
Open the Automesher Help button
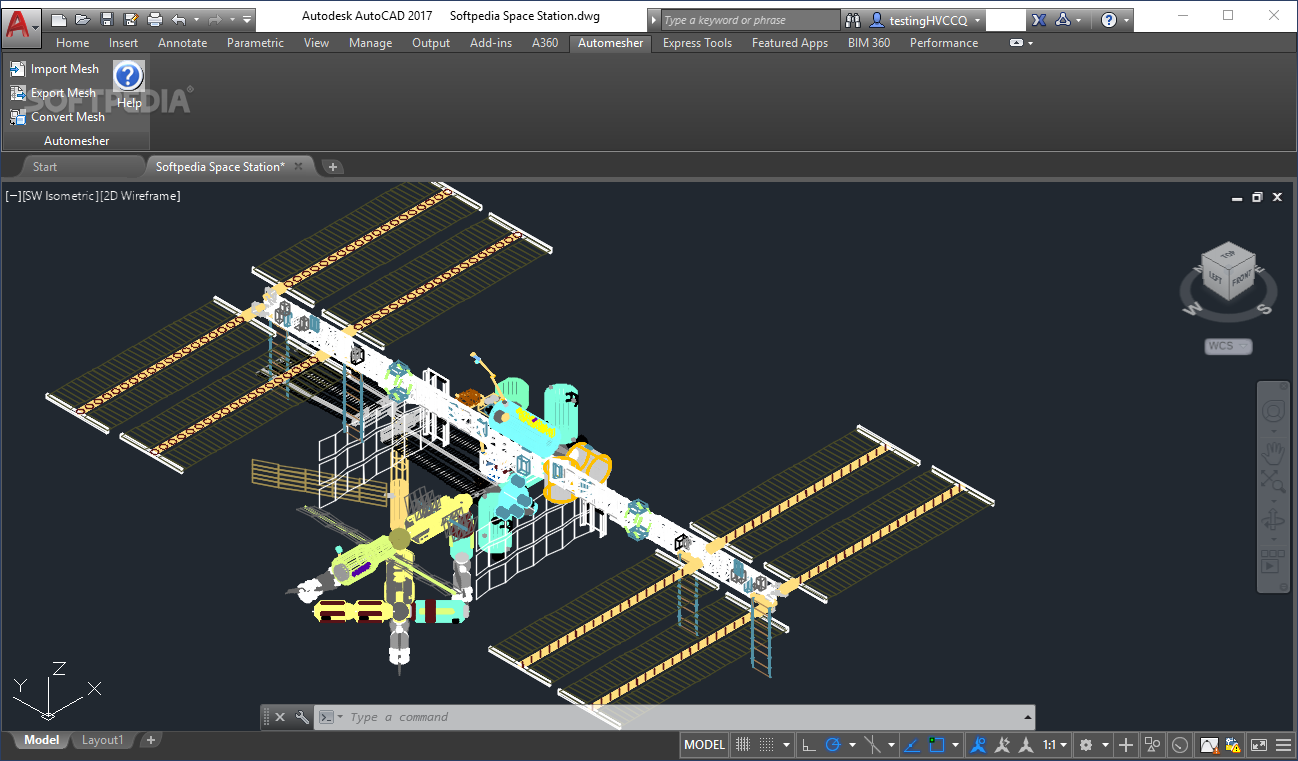[129, 78]
